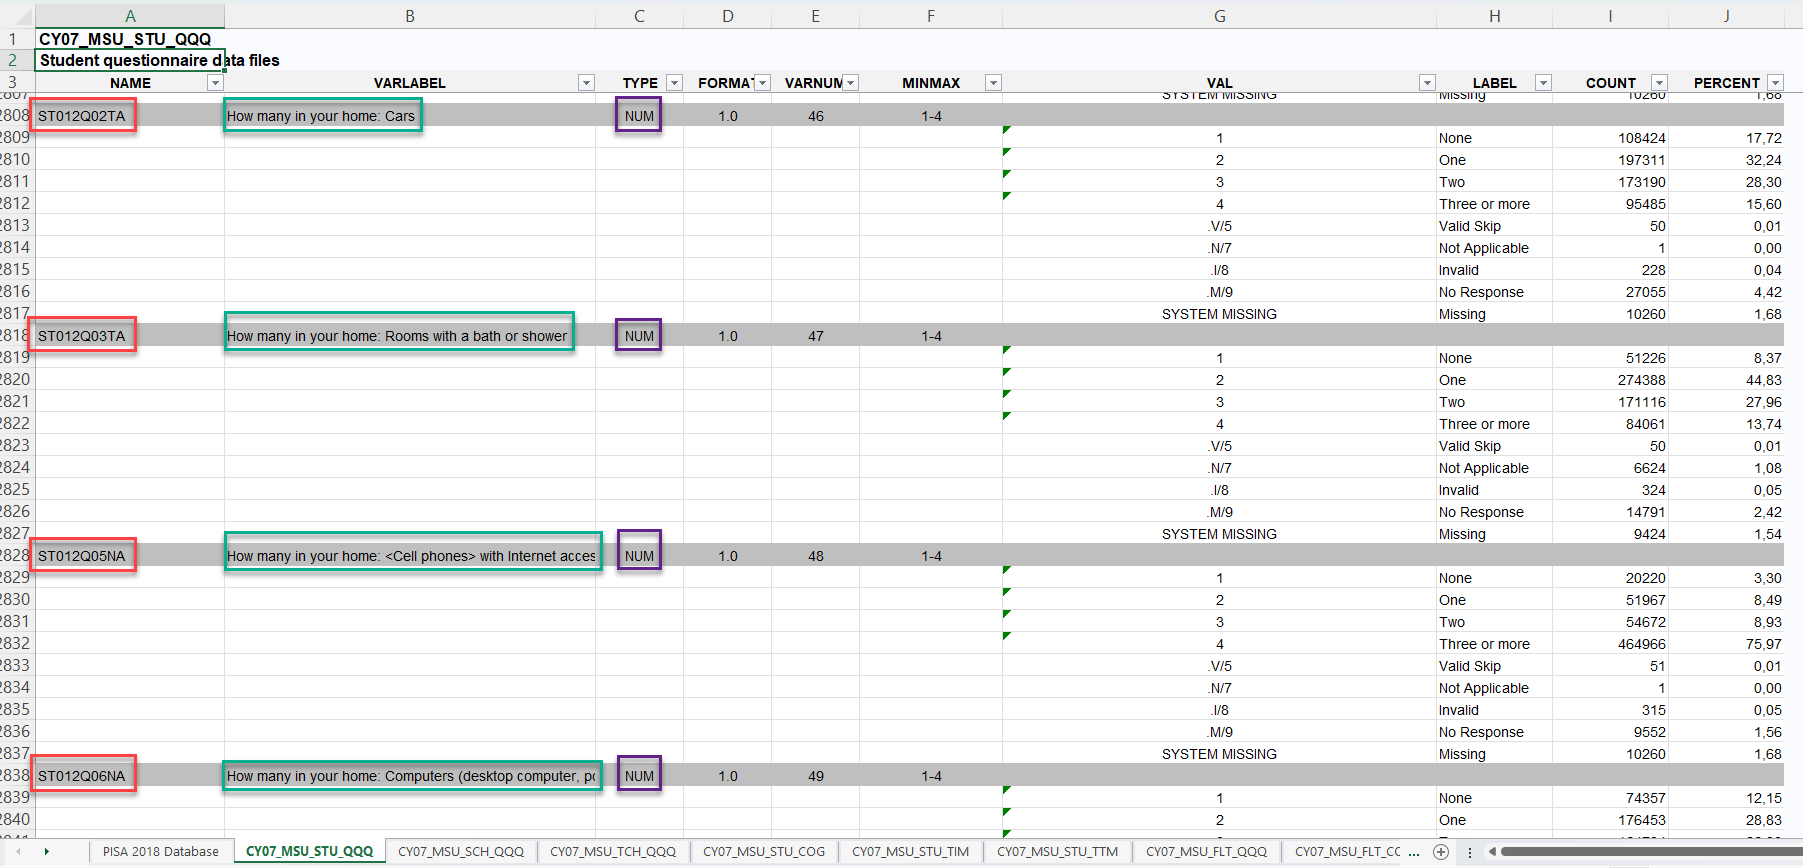Select the ST012Q02TA name cell
Viewport: 1803px width, 868px height.
click(x=82, y=116)
